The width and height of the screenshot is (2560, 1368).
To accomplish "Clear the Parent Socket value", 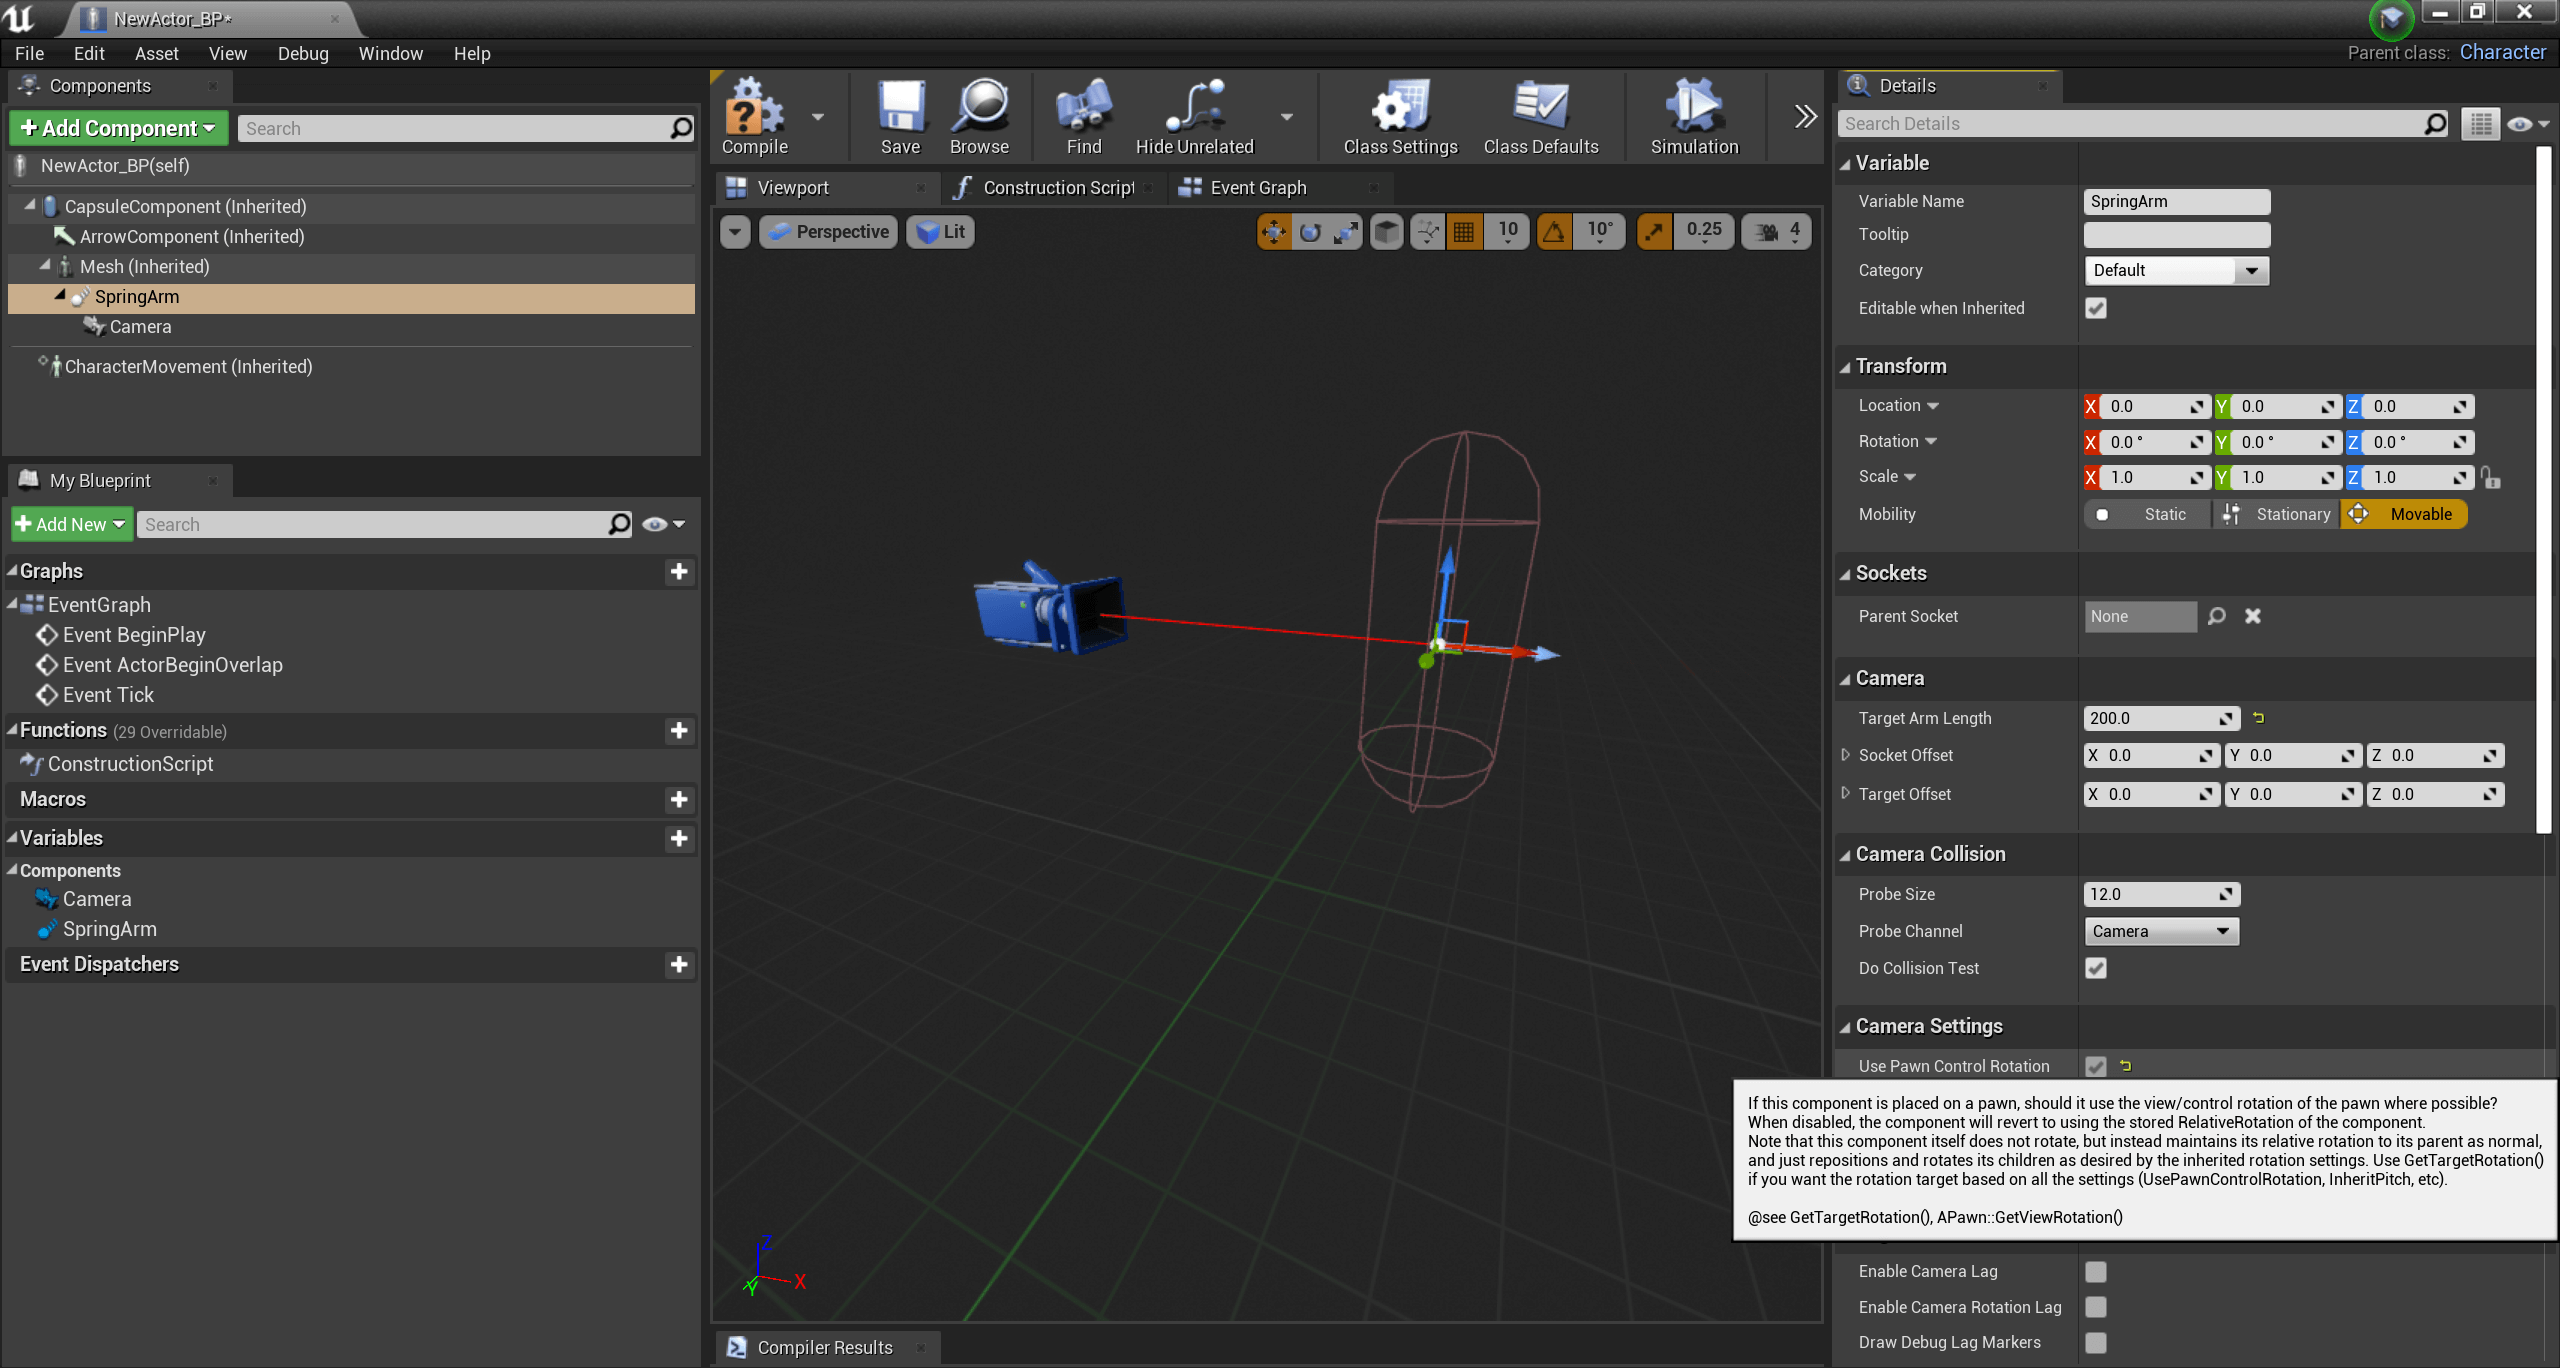I will click(2253, 616).
